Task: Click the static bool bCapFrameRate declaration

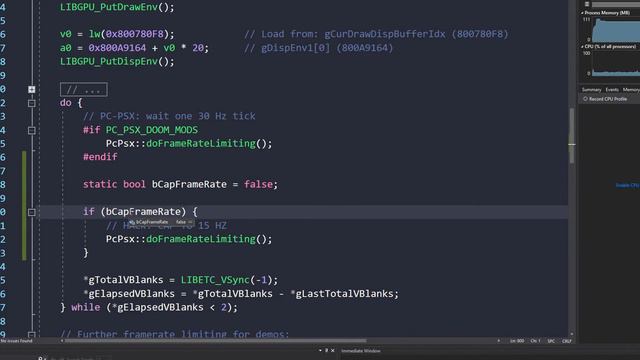Action: click(180, 184)
